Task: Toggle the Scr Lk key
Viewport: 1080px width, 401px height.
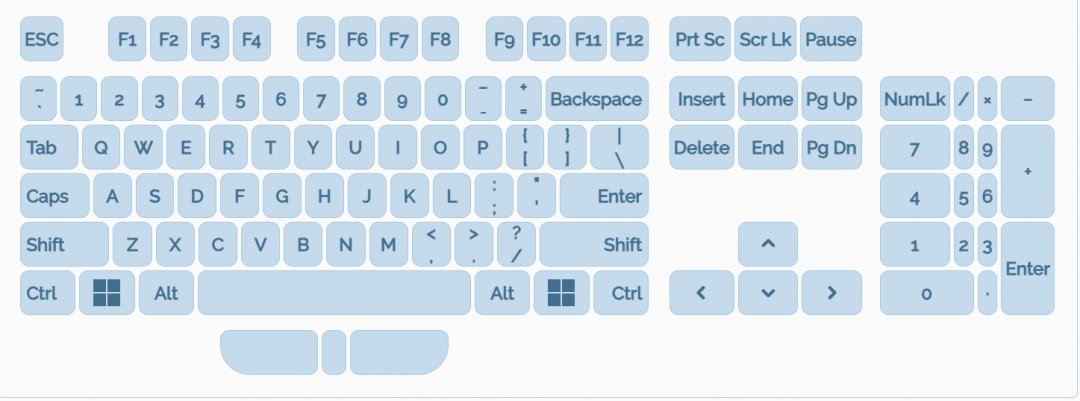Action: [766, 40]
